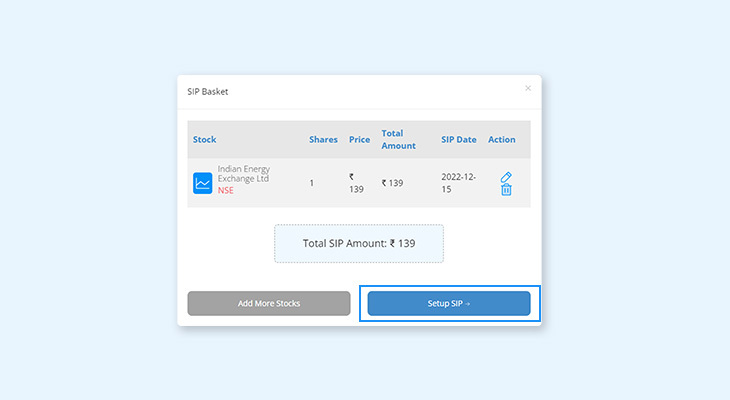The height and width of the screenshot is (400, 730).
Task: Click the Setup SIP button
Action: point(449,303)
